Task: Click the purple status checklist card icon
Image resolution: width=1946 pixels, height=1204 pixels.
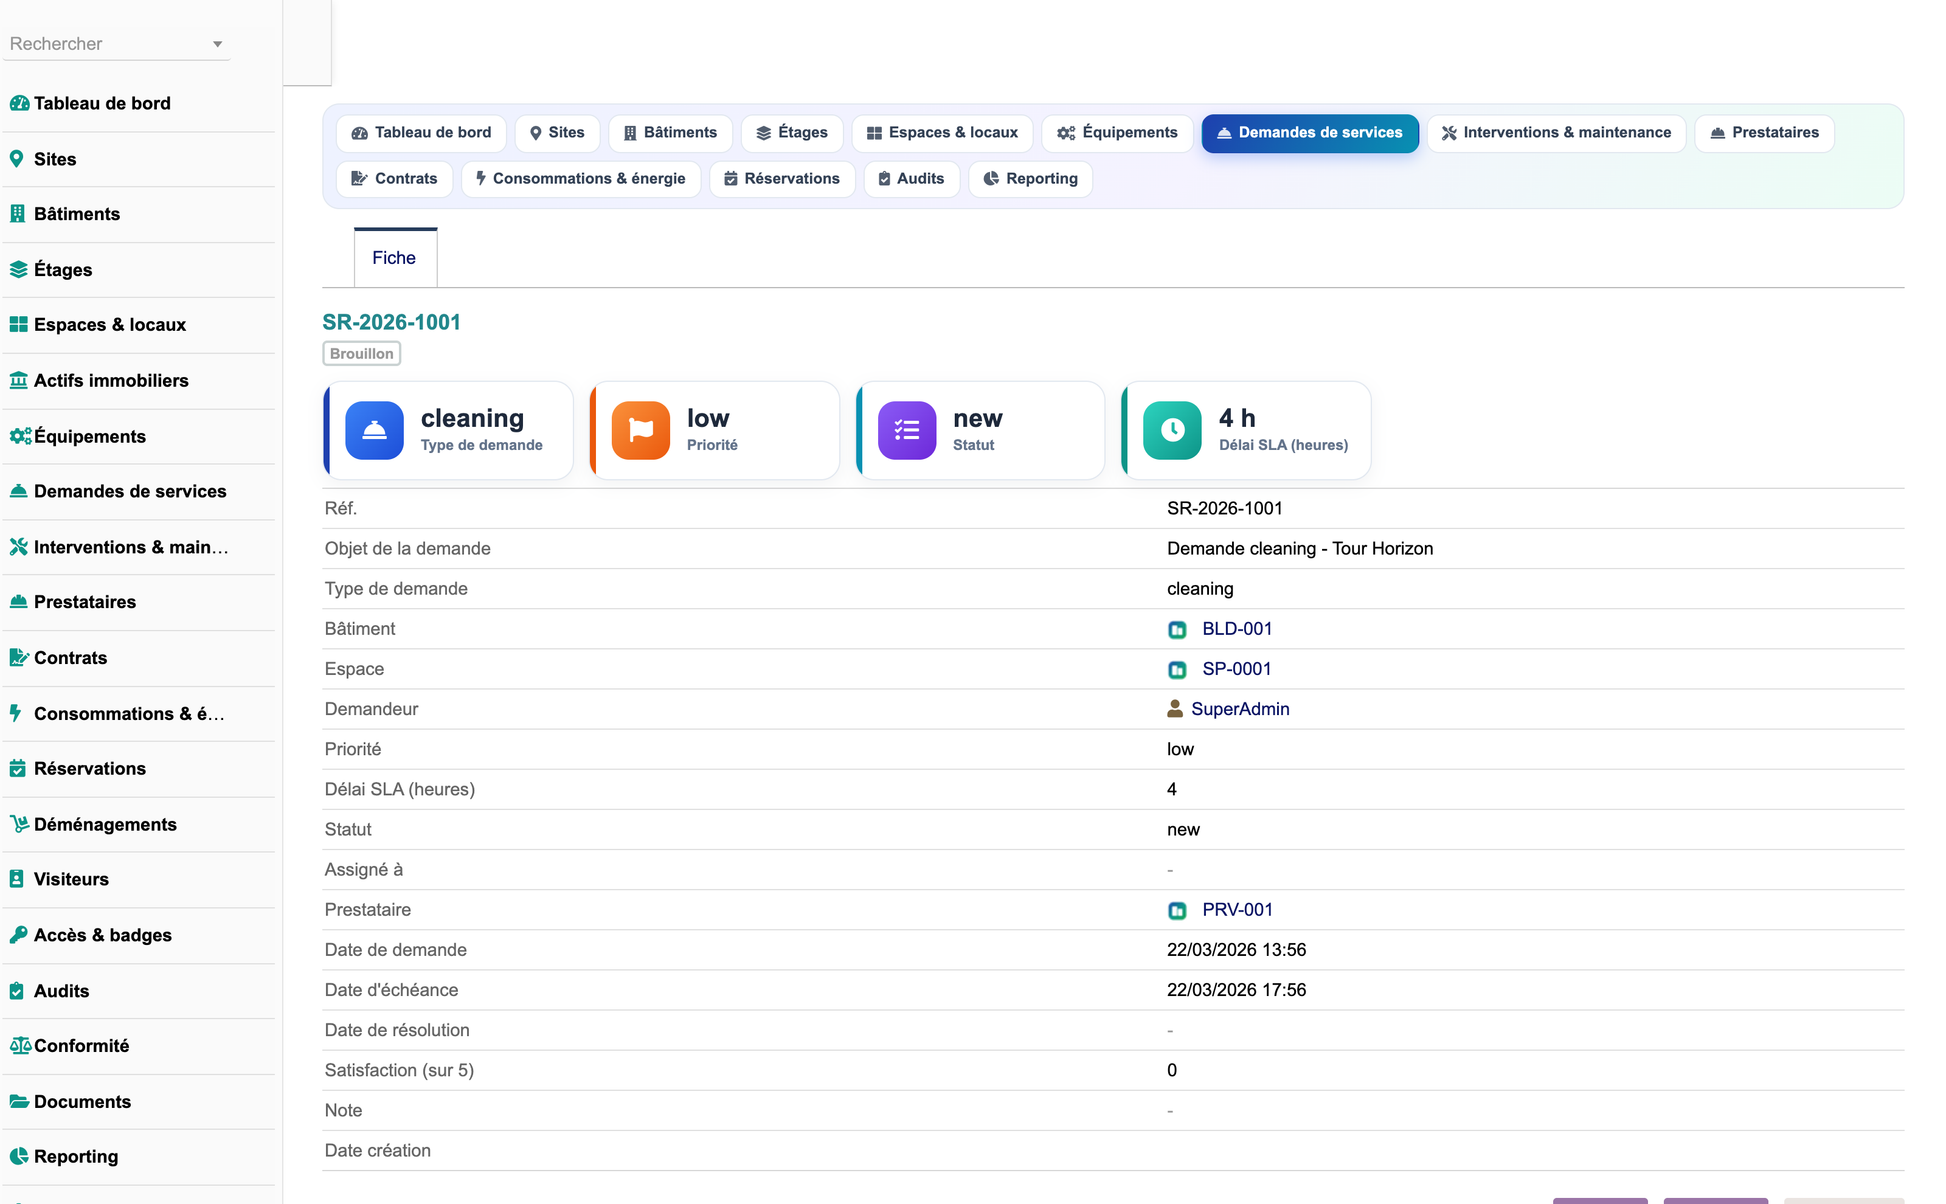Action: [907, 430]
